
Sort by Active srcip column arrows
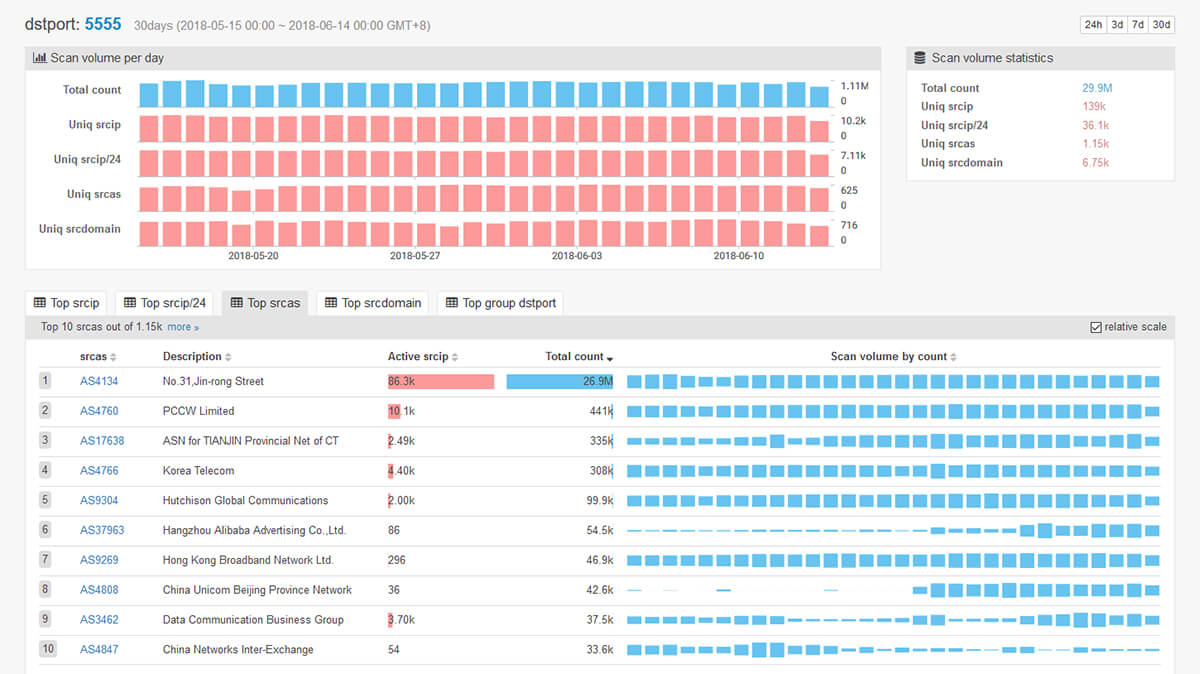[455, 357]
